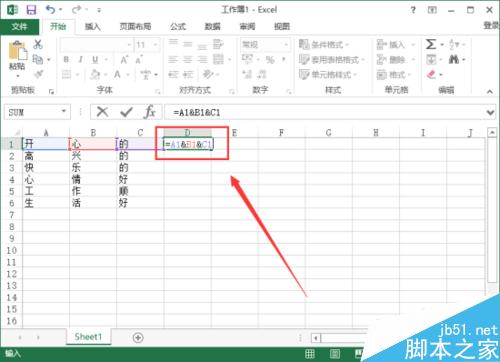Screen dimensions: 500x362
Task: Click the Insert Function fx button
Action: [x=150, y=112]
